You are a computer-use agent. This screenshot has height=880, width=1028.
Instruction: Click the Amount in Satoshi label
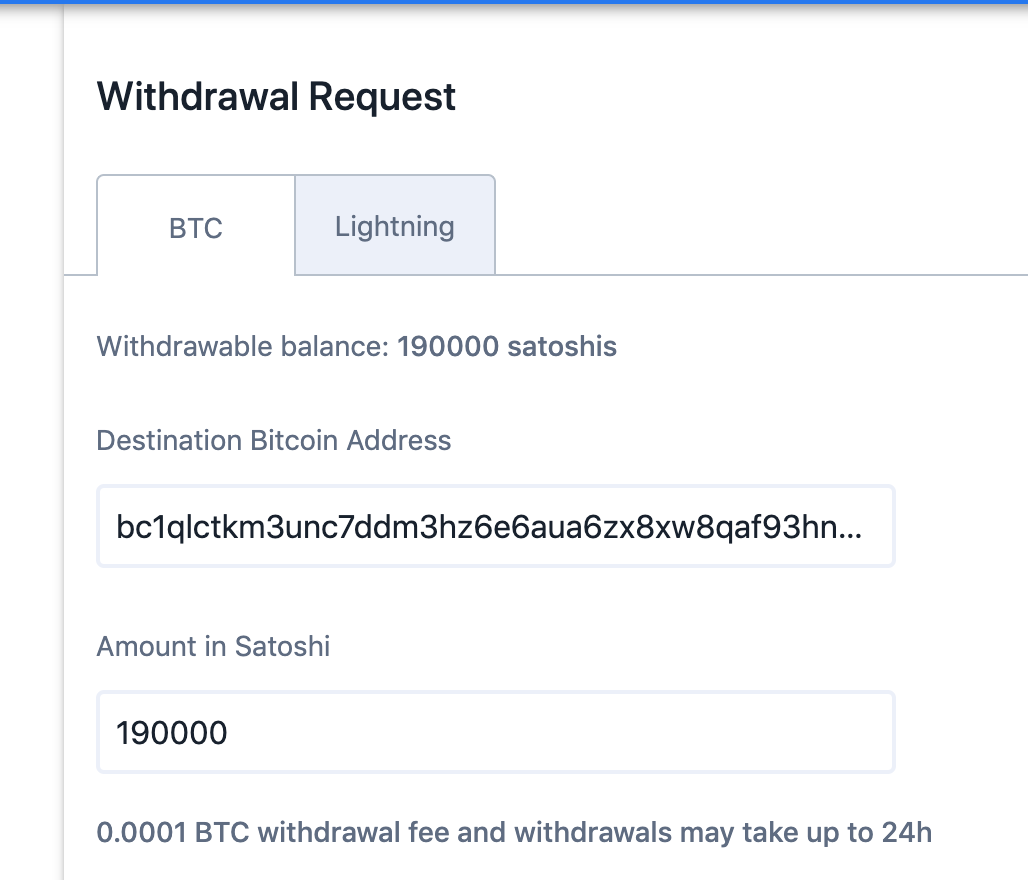213,647
